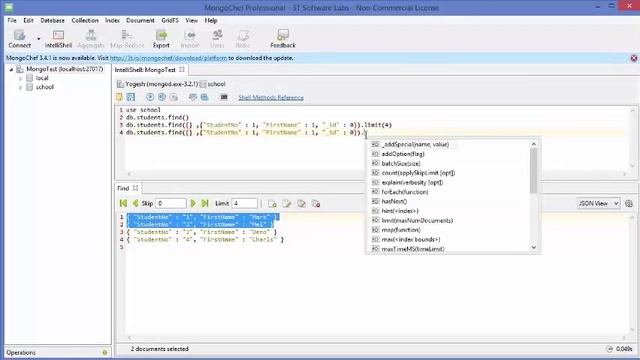Screen dimensions: 640x360
Task: Open the Collection menu
Action: 85,20
